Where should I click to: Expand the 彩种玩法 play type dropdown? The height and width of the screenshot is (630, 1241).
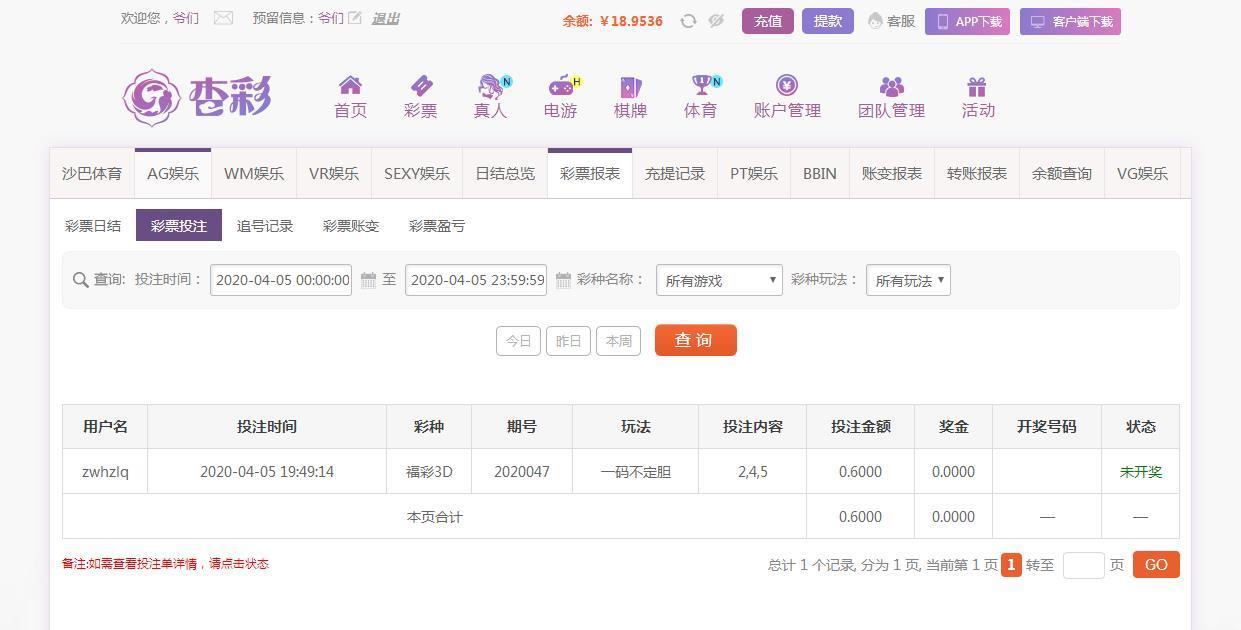coord(908,281)
